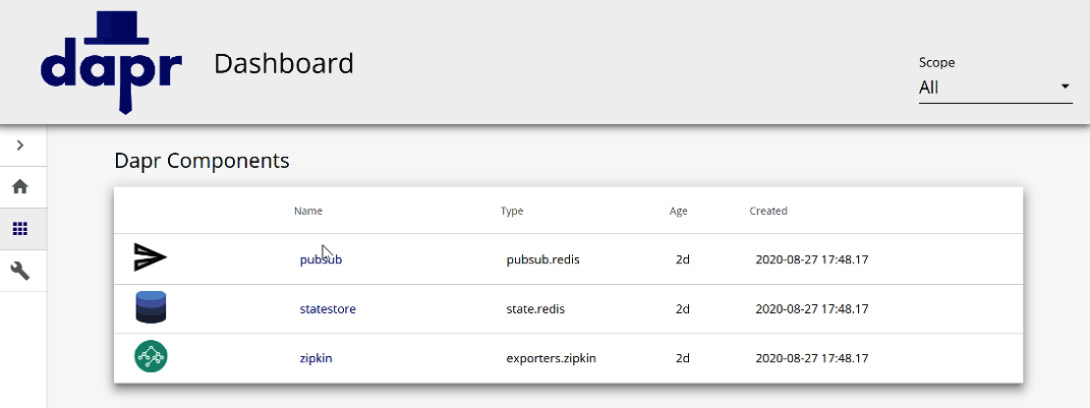1090x408 pixels.
Task: Expand the sidebar with chevron arrow
Action: pos(20,145)
